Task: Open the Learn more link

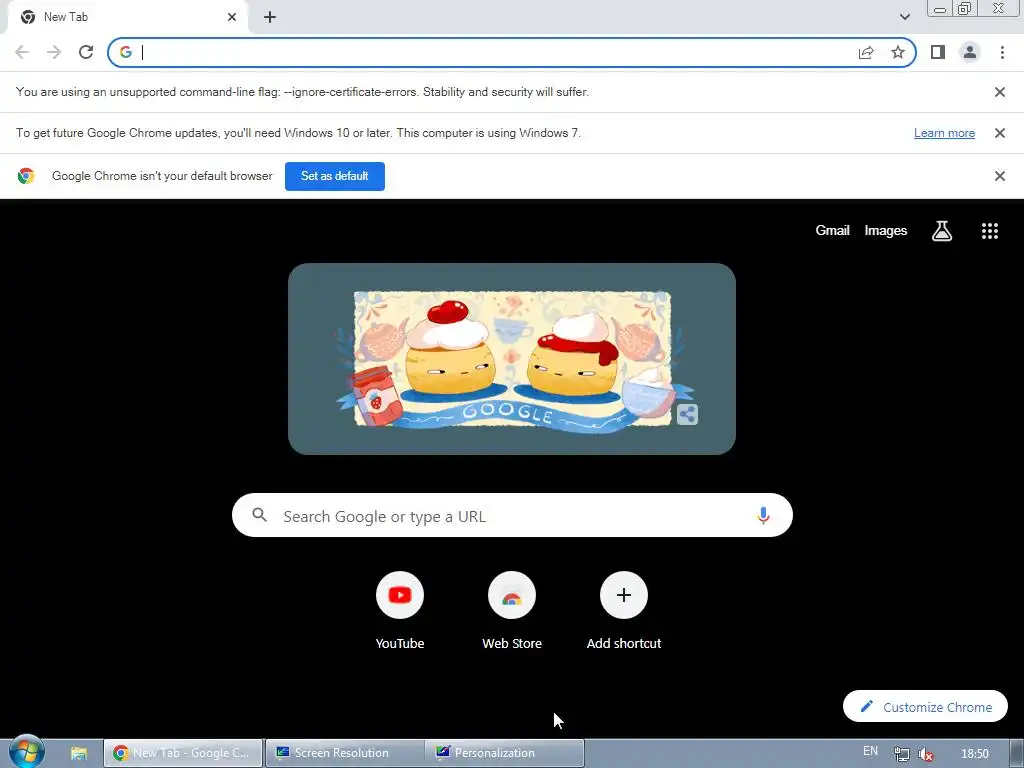Action: coord(944,133)
